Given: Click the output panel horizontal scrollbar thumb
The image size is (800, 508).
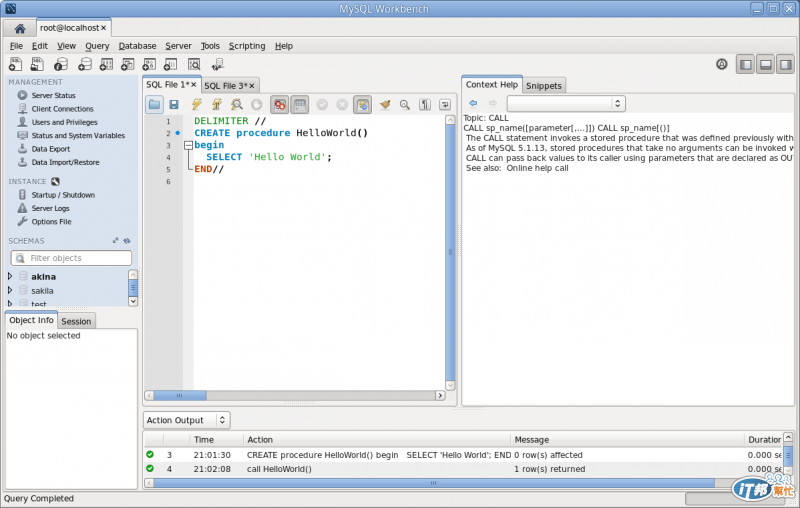Looking at the screenshot, I should coord(434,482).
